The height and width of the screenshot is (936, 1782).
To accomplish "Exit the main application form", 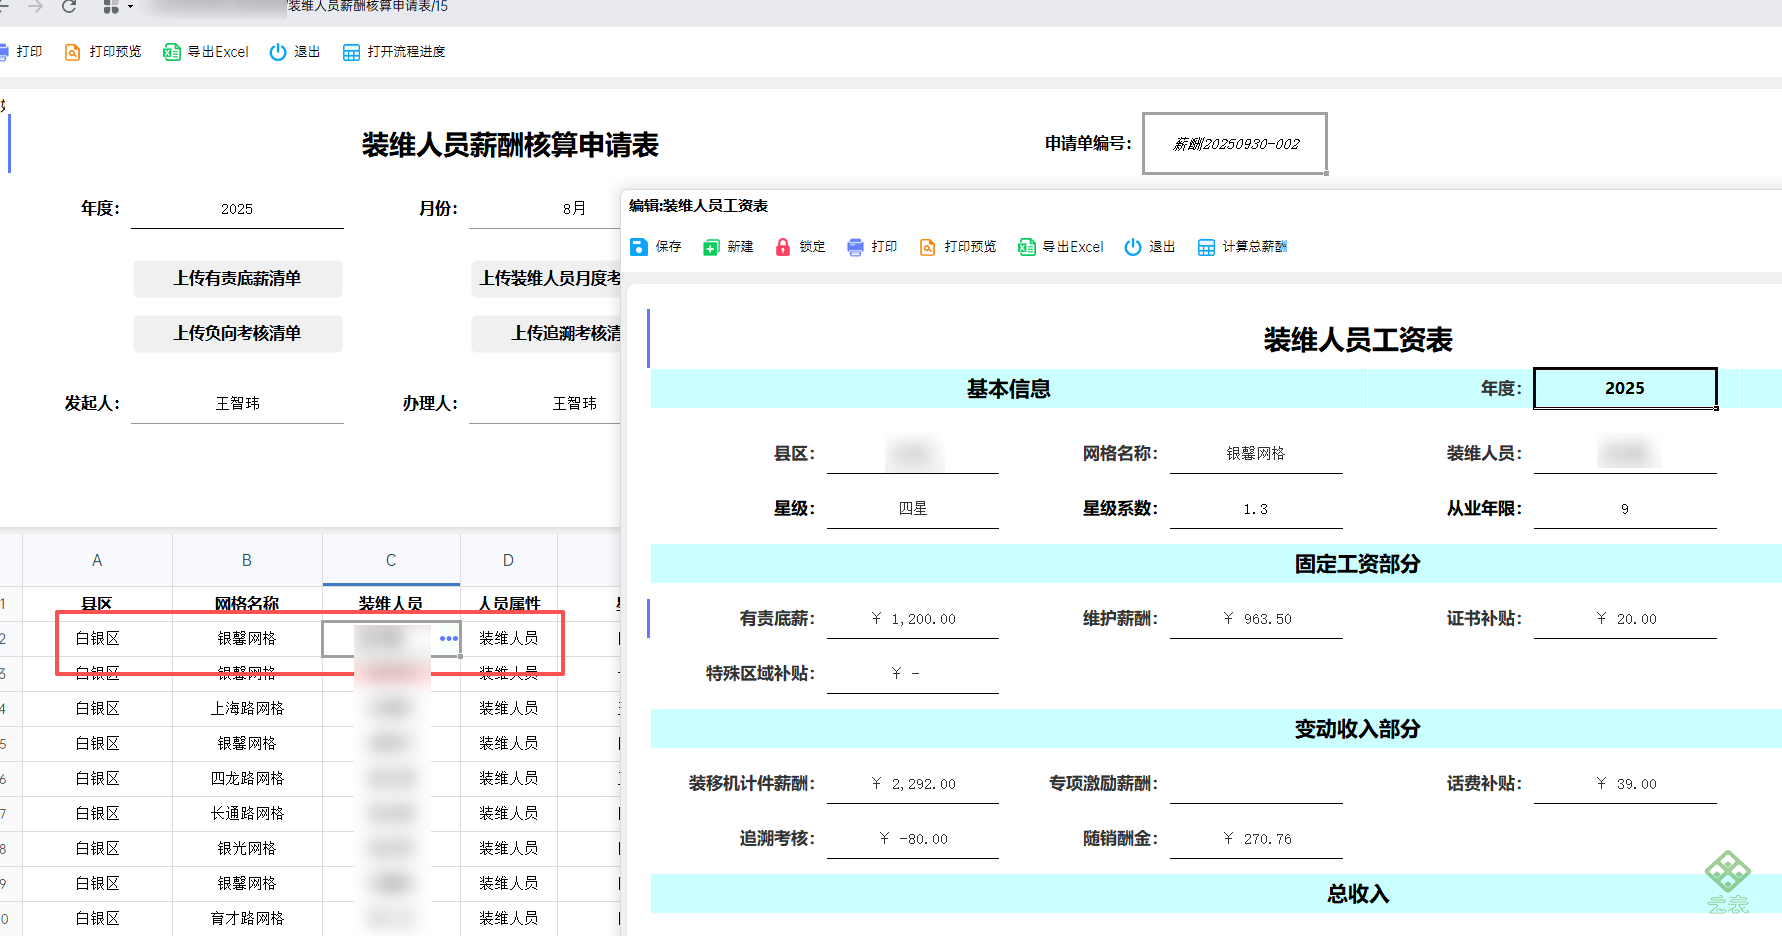I will (295, 52).
